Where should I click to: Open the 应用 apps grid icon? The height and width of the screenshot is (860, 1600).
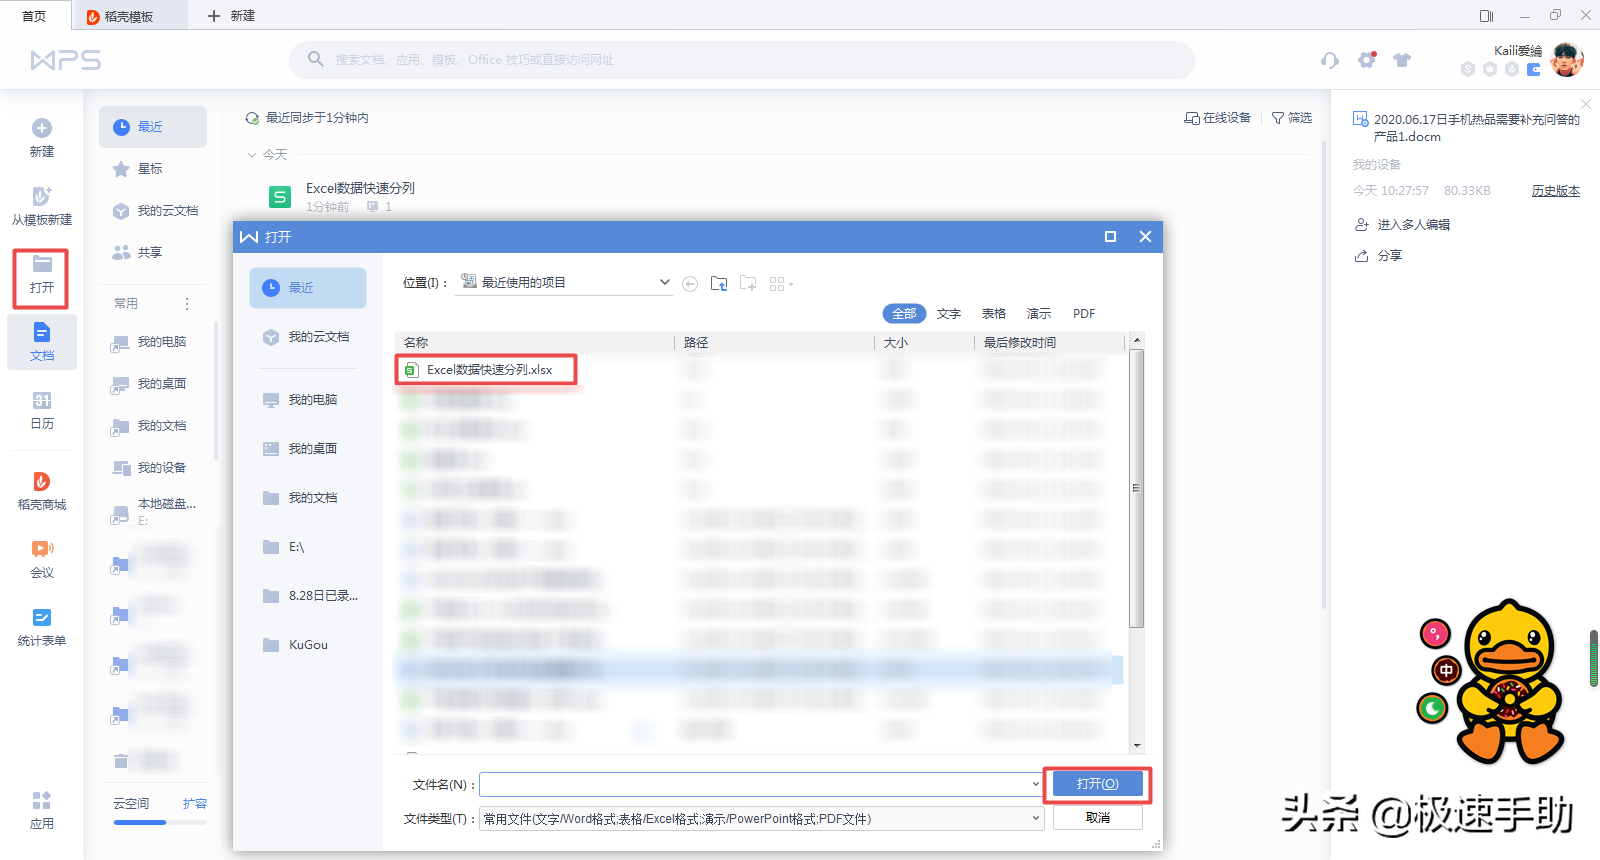[42, 800]
